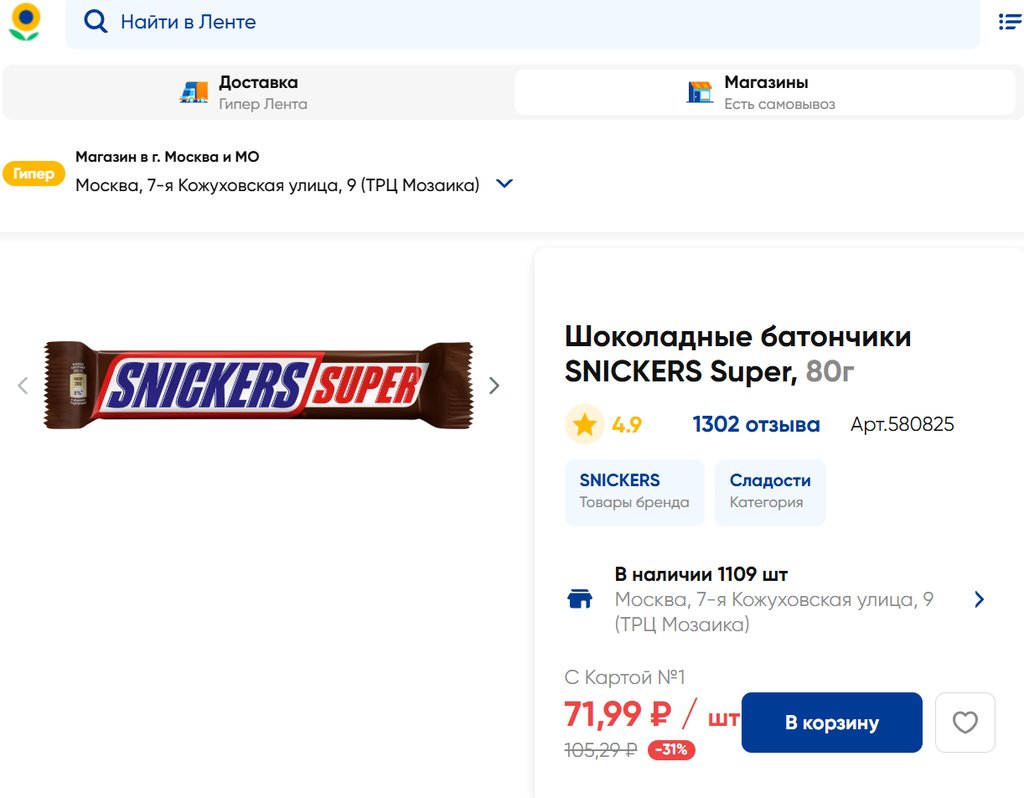The width and height of the screenshot is (1024, 798).
Task: Switch to the Доставка tab
Action: pyautogui.click(x=258, y=92)
